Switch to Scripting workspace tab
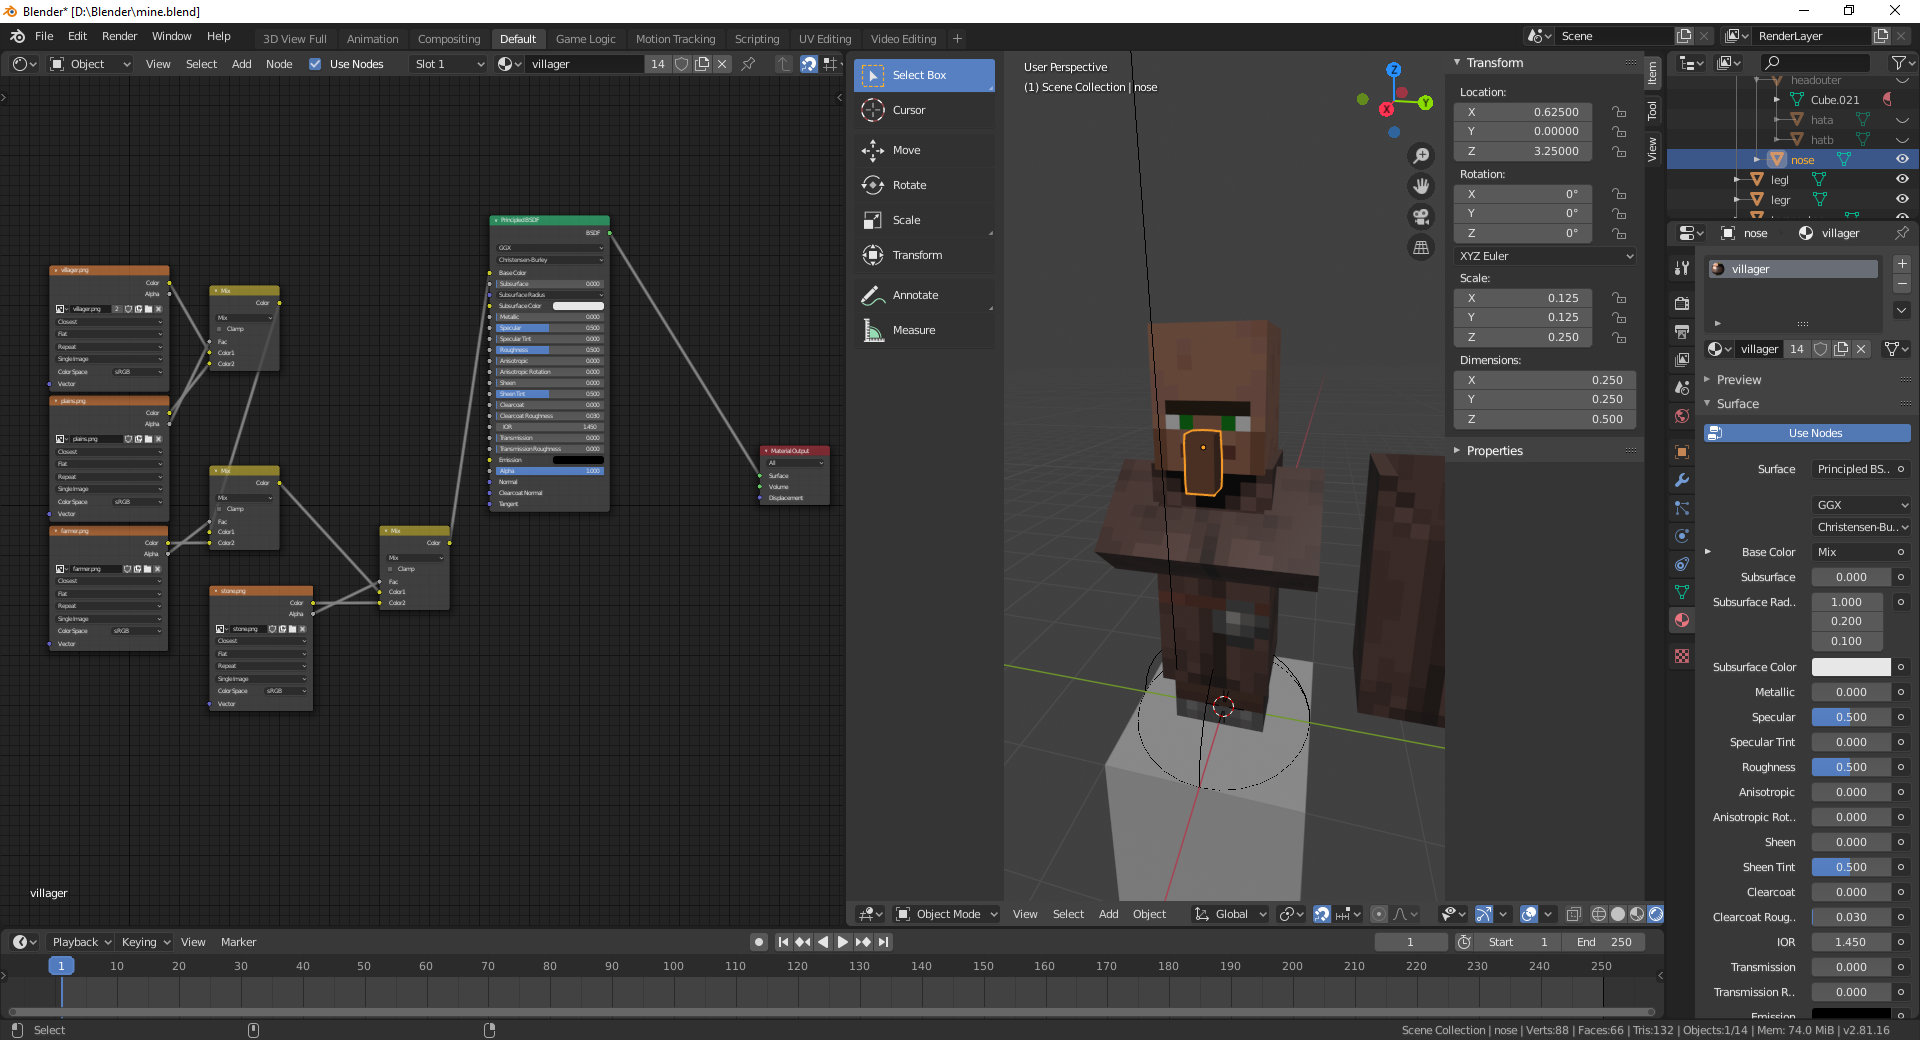1920x1040 pixels. click(757, 39)
